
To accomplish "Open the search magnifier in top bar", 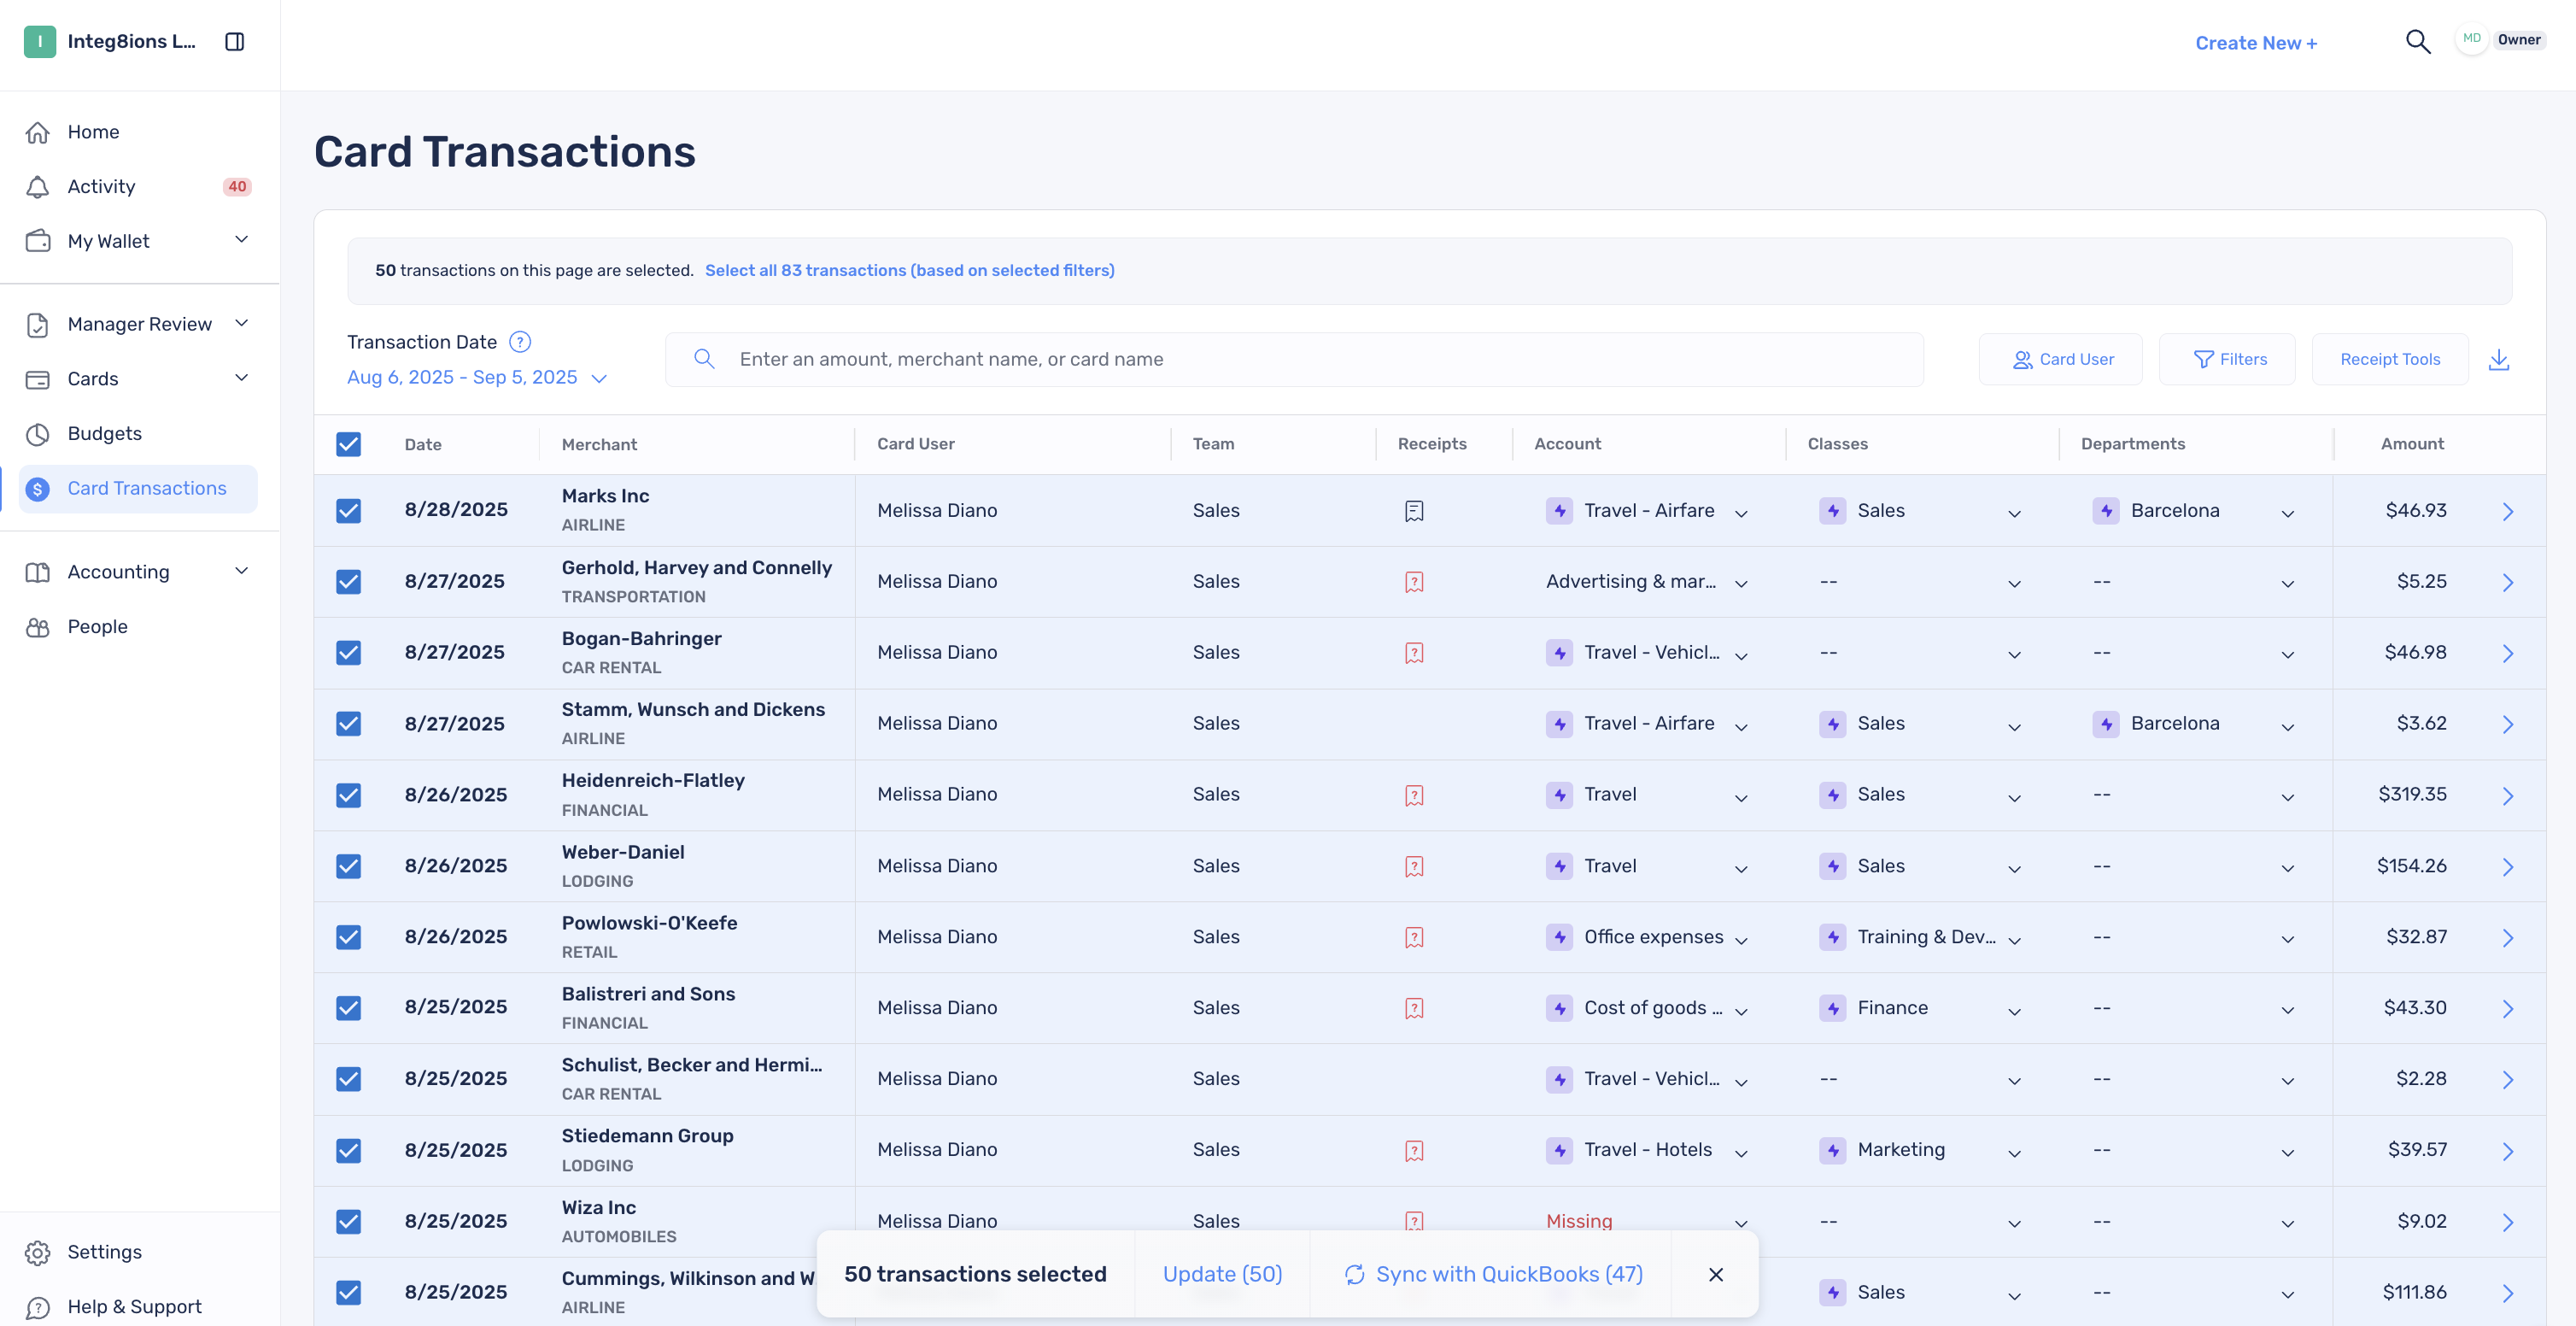I will point(2417,42).
